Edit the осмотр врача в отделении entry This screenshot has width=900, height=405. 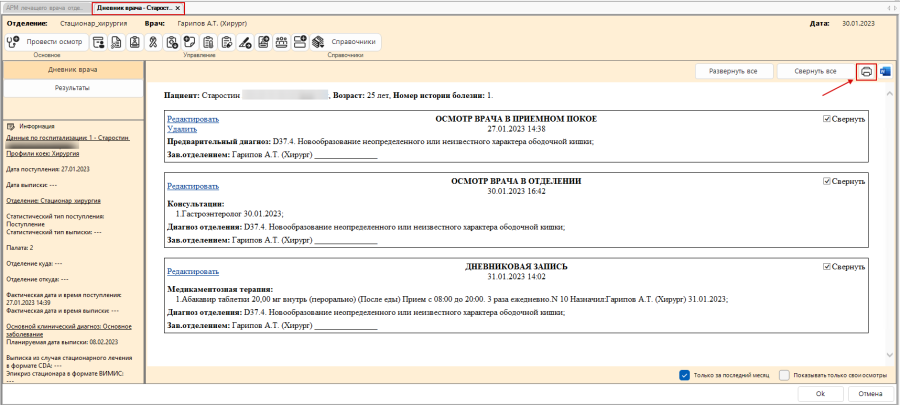pyautogui.click(x=193, y=186)
